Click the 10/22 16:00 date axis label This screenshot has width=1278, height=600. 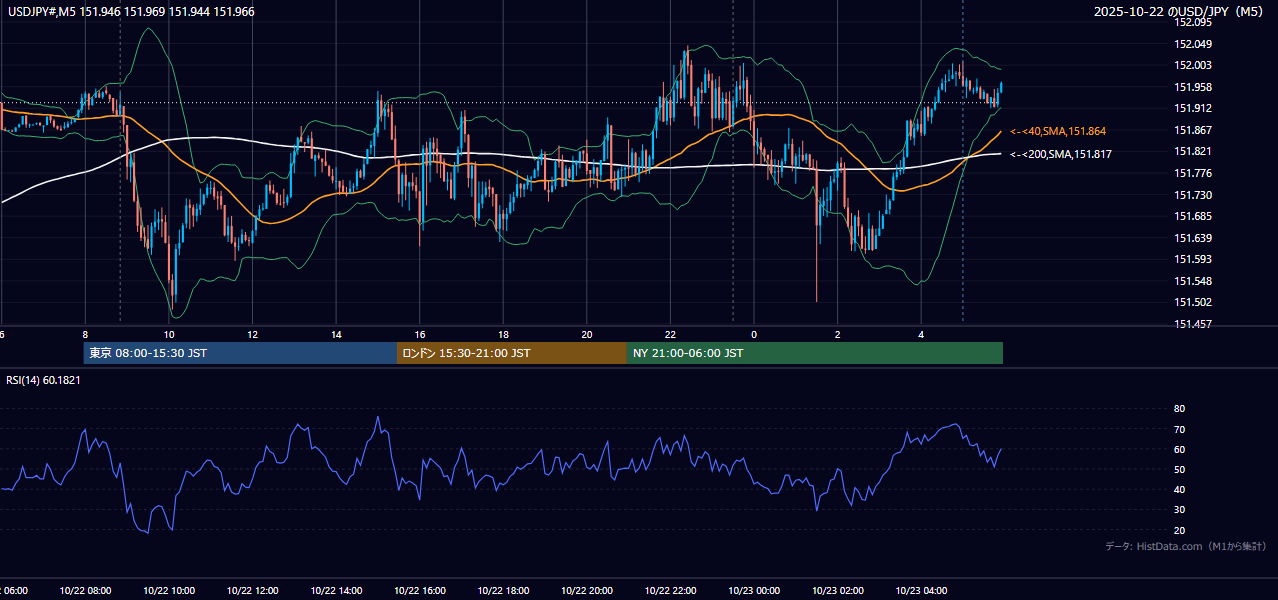420,591
